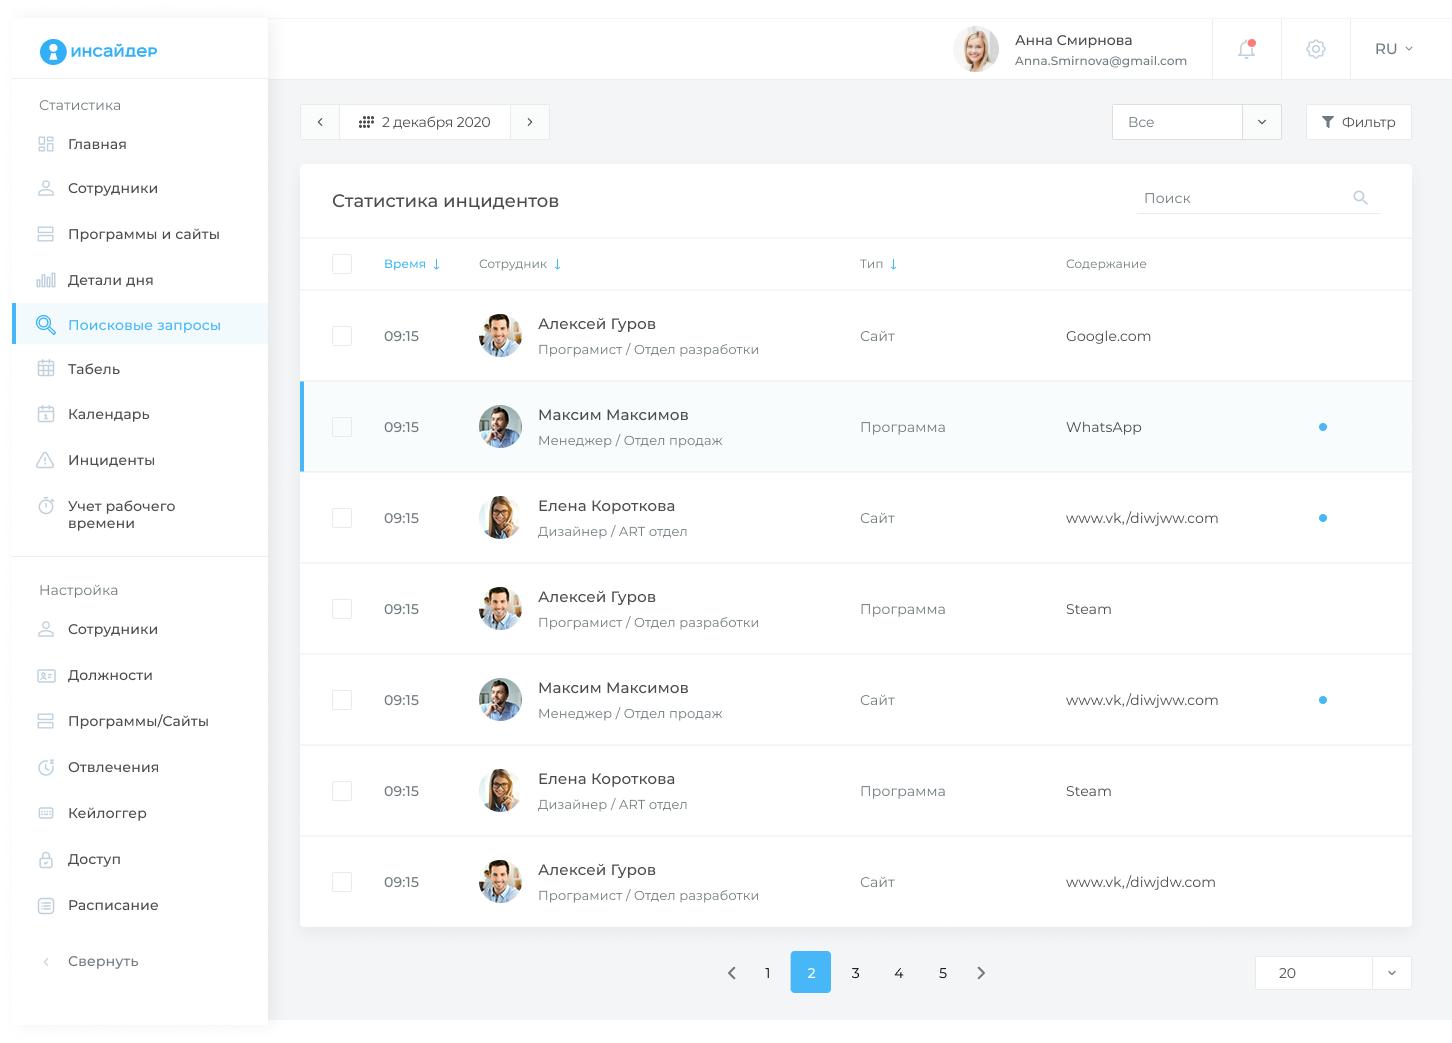Click the Поиск search input field
The image size is (1452, 1043).
(1240, 198)
